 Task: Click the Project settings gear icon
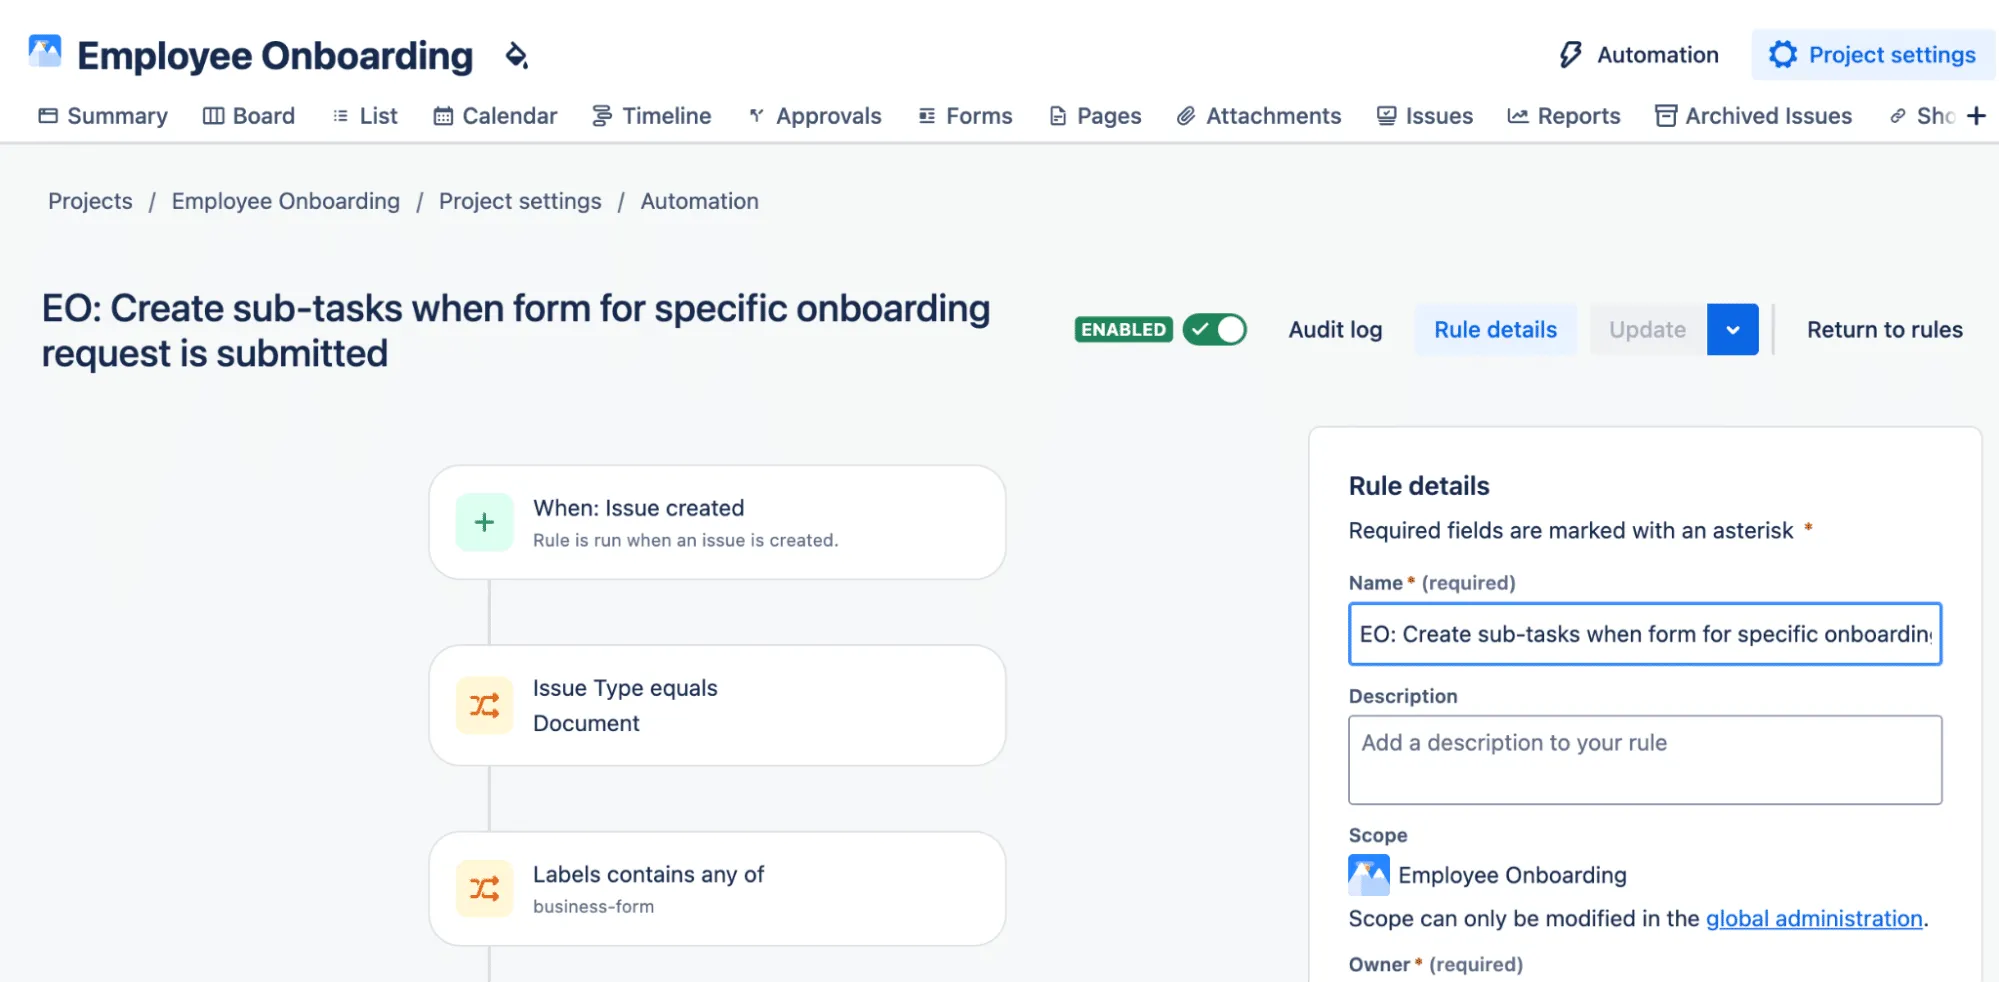pyautogui.click(x=1782, y=55)
